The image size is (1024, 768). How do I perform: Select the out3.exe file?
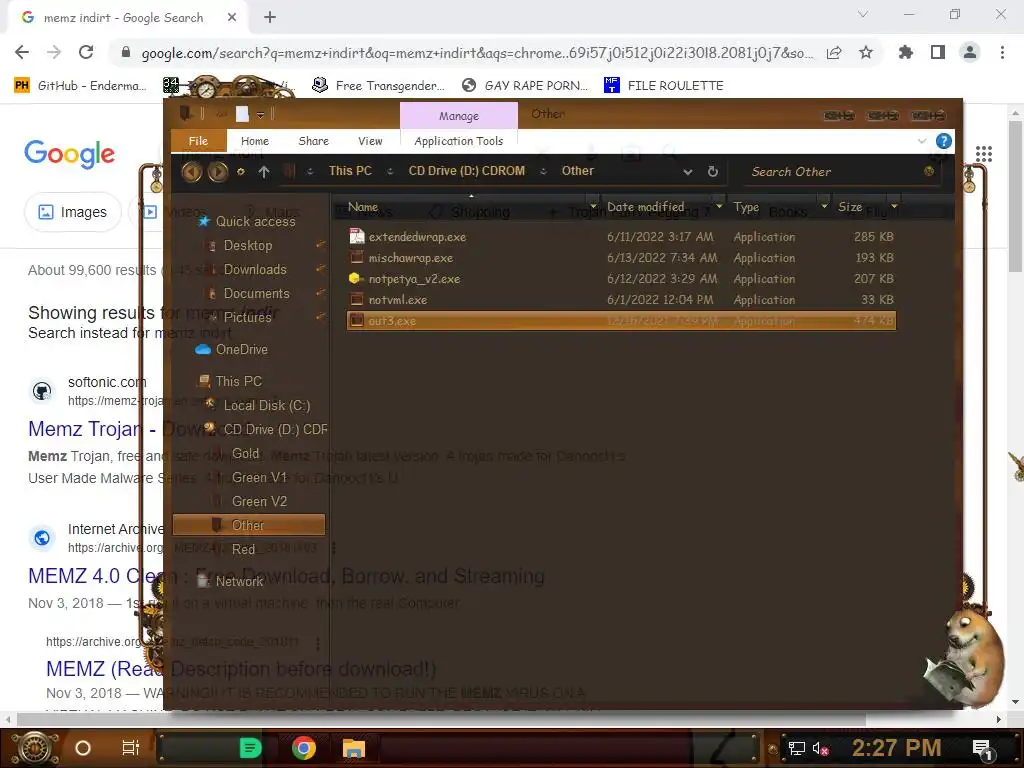[622, 321]
